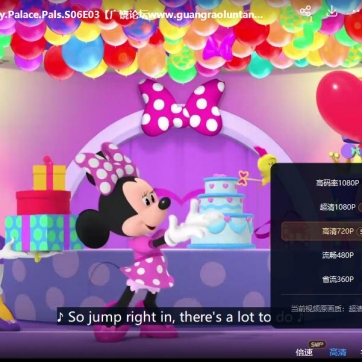Switch to 省流360P quality
The image size is (362, 362).
pos(338,279)
